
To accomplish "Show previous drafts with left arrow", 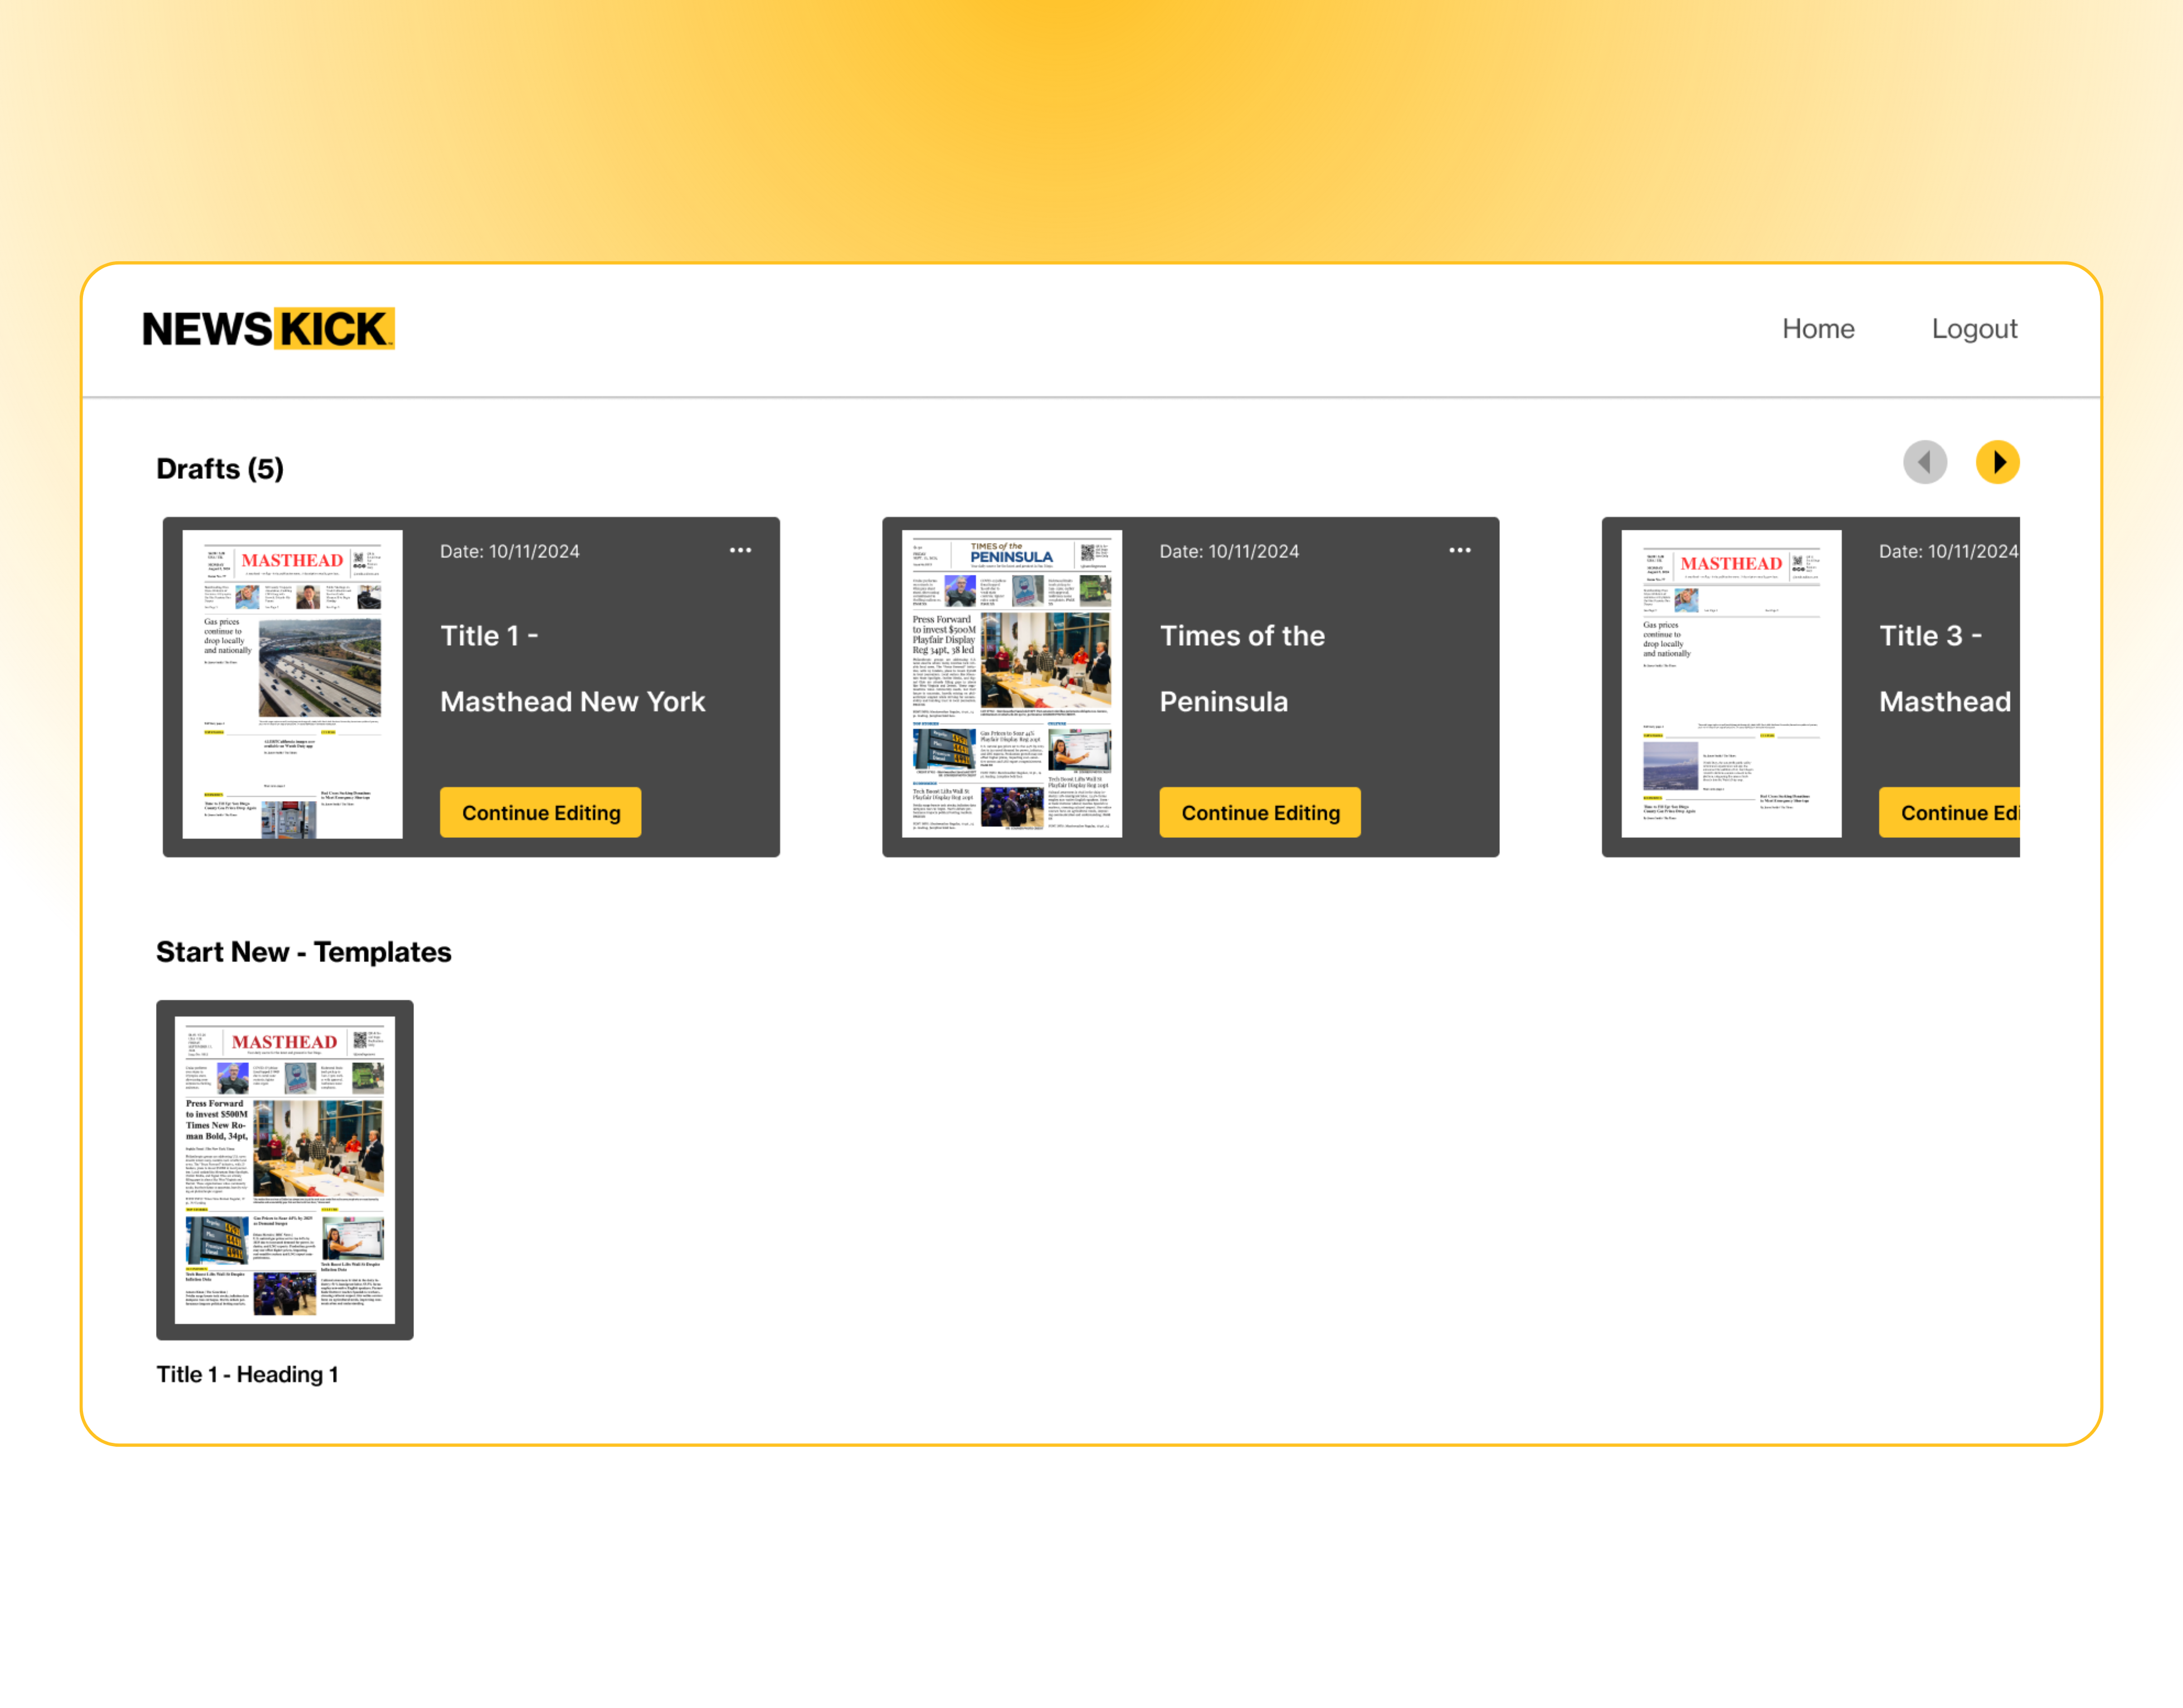I will tap(1924, 462).
